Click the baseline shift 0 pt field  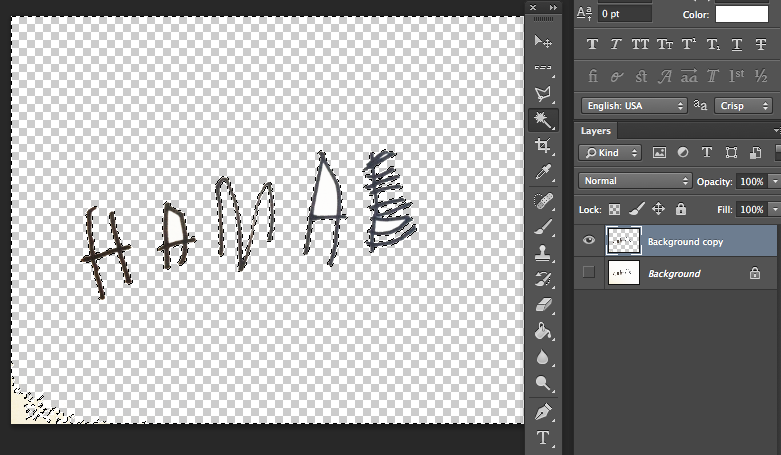click(x=625, y=14)
